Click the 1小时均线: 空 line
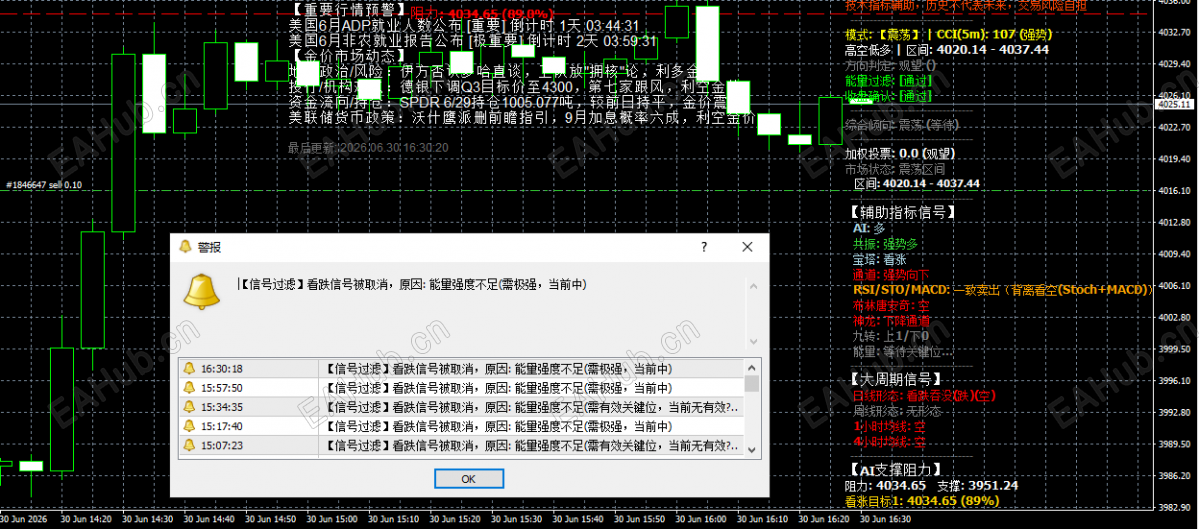The width and height of the screenshot is (1199, 529). [x=889, y=427]
